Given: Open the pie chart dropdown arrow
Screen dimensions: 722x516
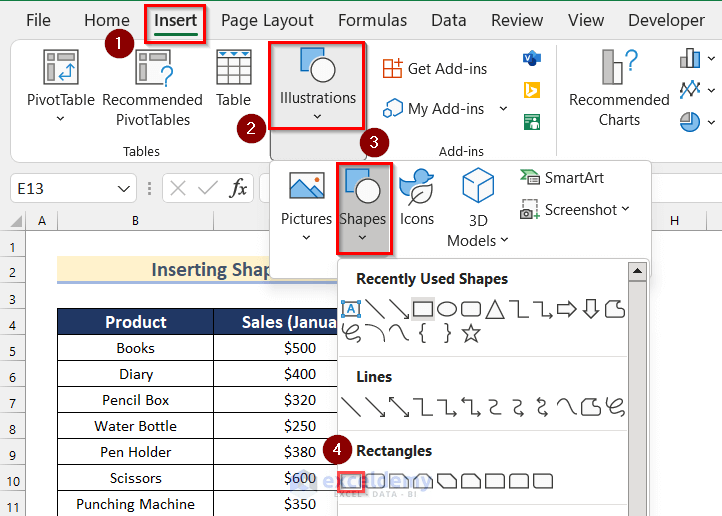Looking at the screenshot, I should [x=711, y=122].
